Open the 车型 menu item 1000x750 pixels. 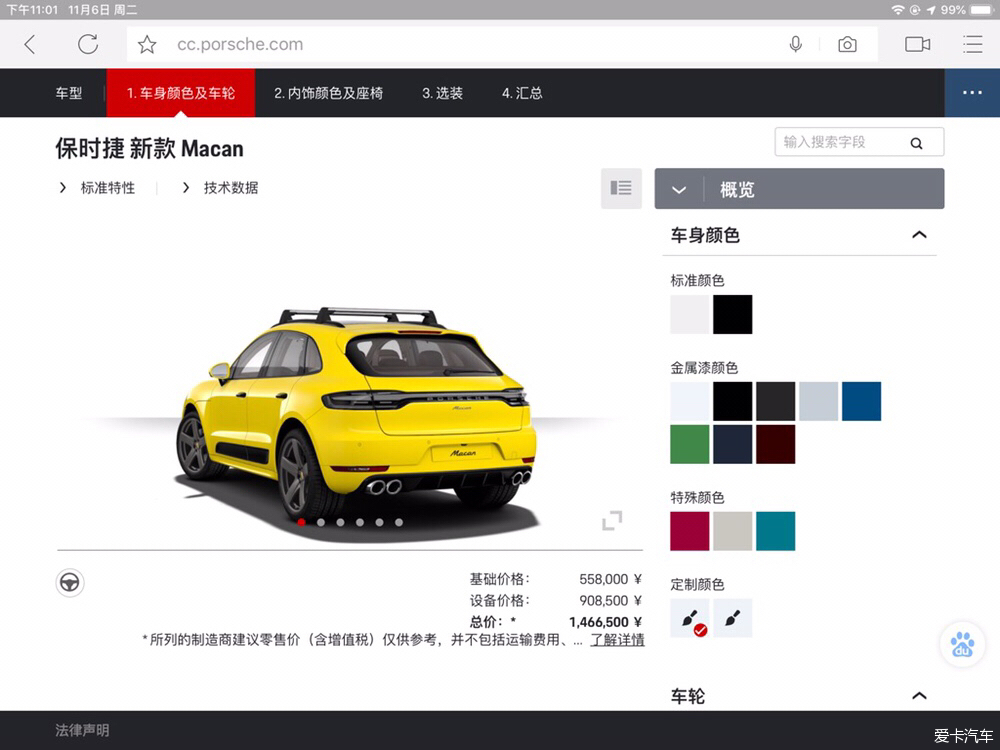(68, 93)
